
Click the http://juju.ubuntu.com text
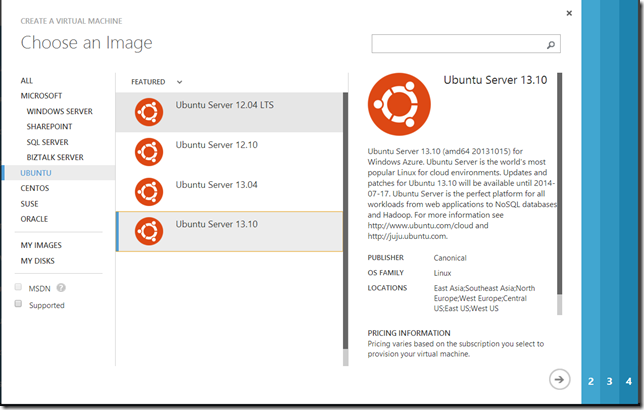[x=407, y=236]
